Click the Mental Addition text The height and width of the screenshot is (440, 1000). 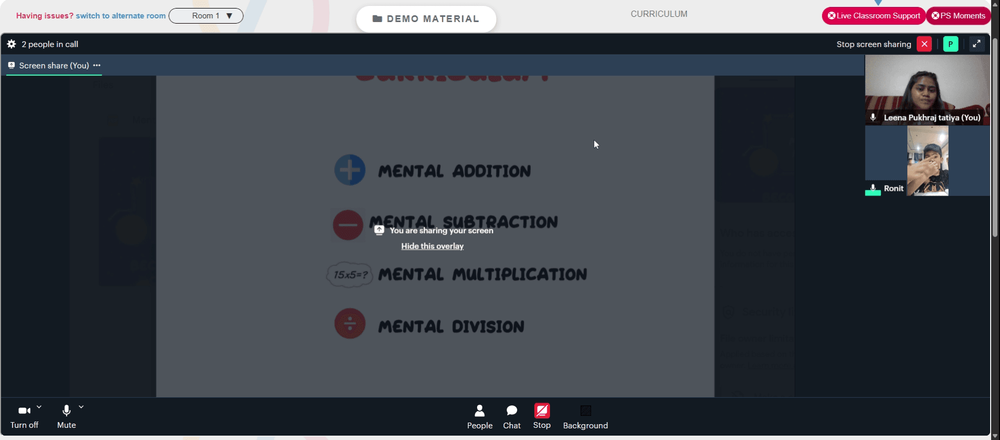click(x=455, y=171)
